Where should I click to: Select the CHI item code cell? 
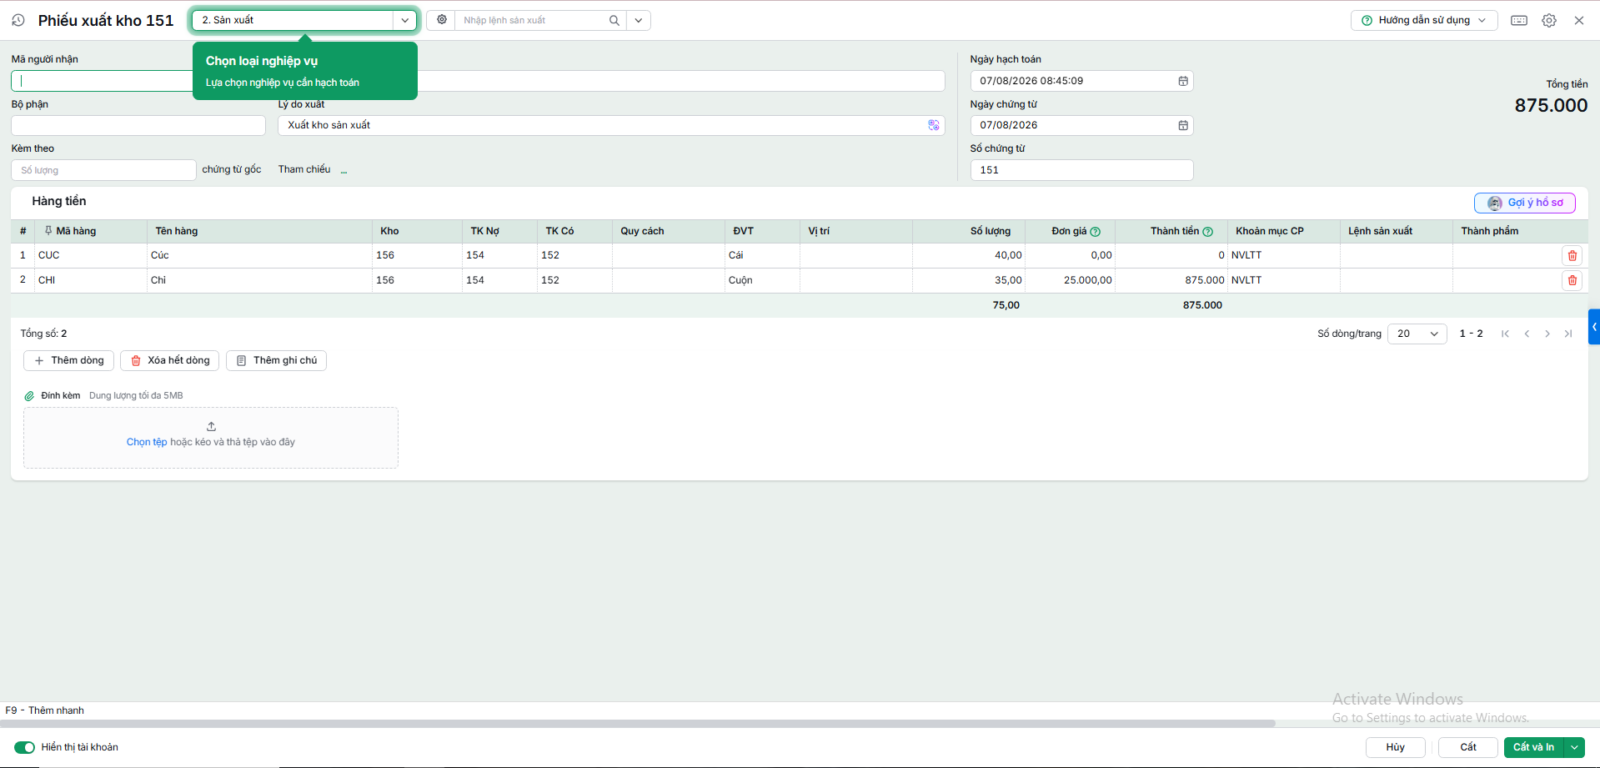[90, 281]
